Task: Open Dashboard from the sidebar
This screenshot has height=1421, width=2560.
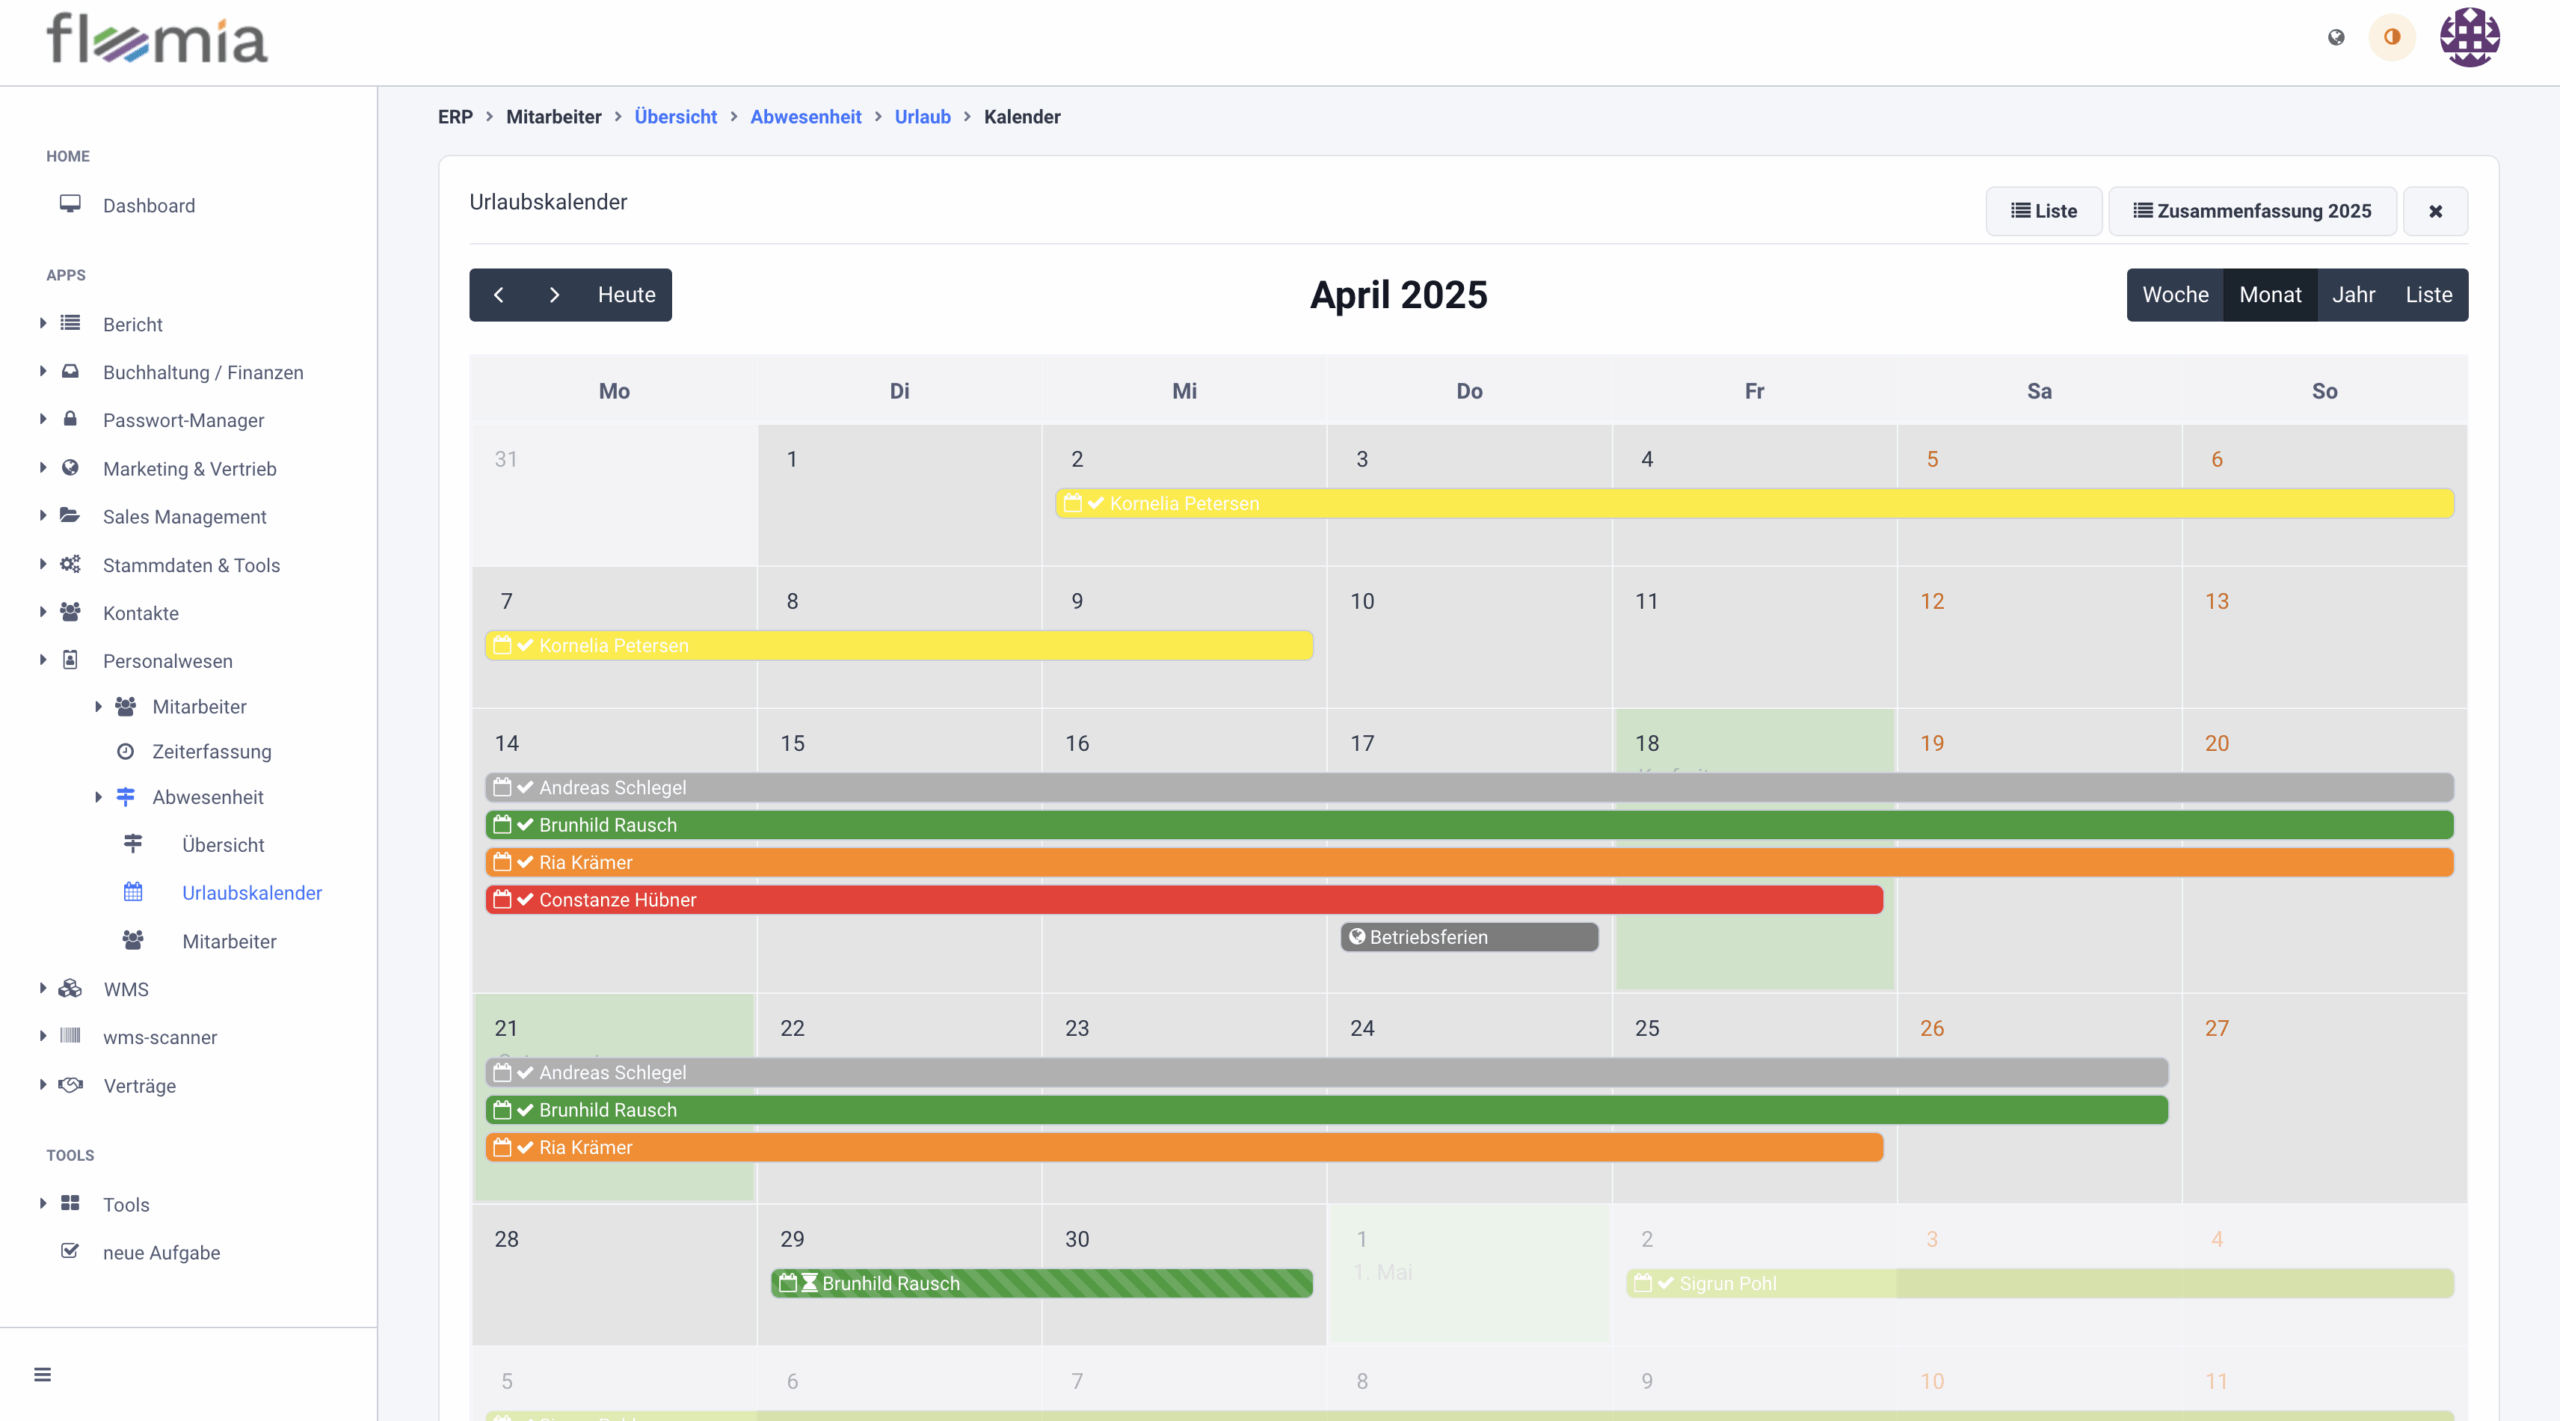Action: click(x=149, y=205)
